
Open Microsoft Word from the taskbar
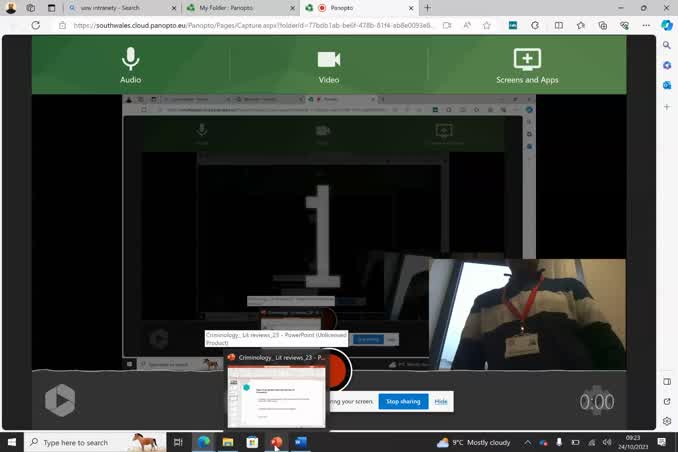pos(300,442)
